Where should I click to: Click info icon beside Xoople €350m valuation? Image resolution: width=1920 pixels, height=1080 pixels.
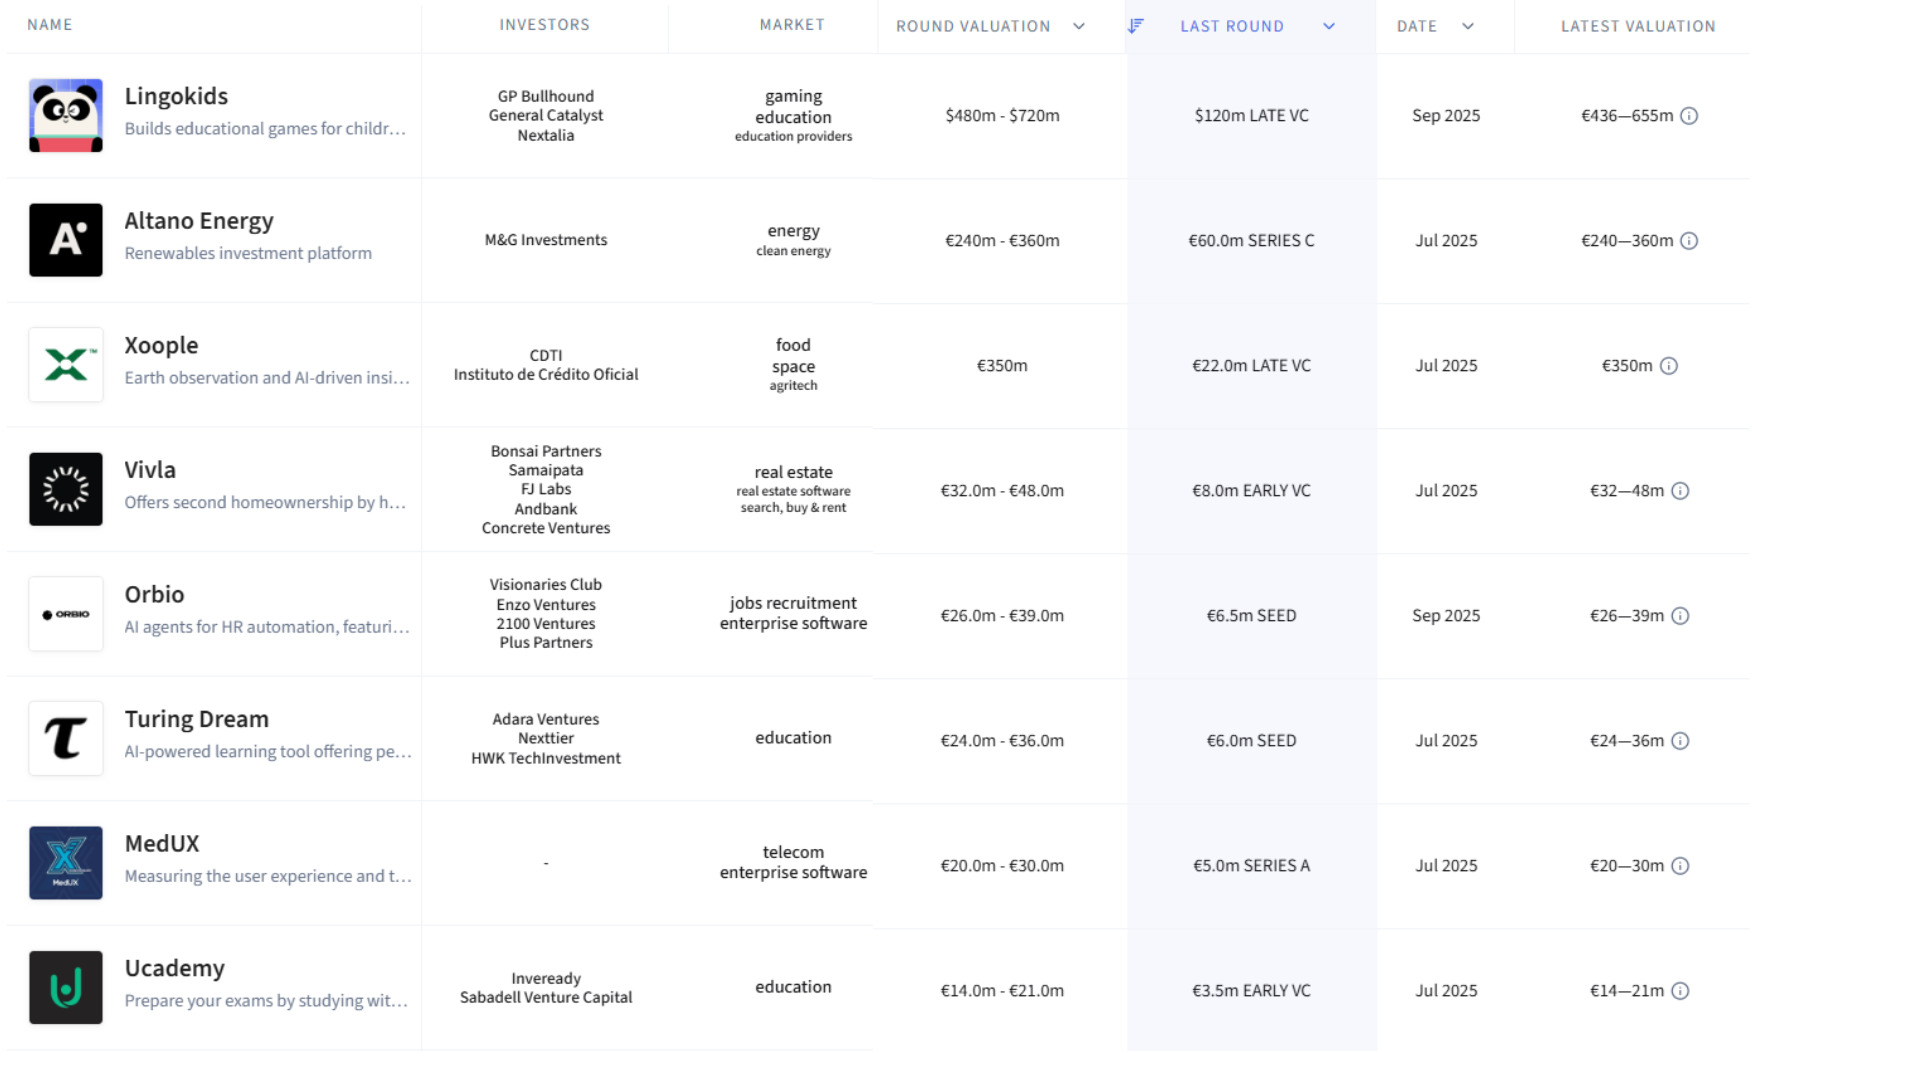(x=1669, y=366)
